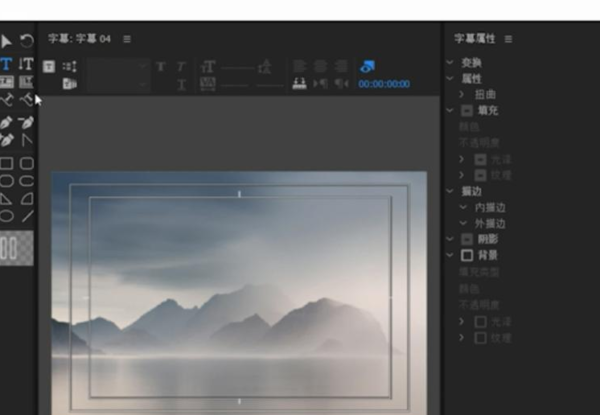600x415 pixels.
Task: Select the Rectangle shape tool
Action: [x=7, y=163]
